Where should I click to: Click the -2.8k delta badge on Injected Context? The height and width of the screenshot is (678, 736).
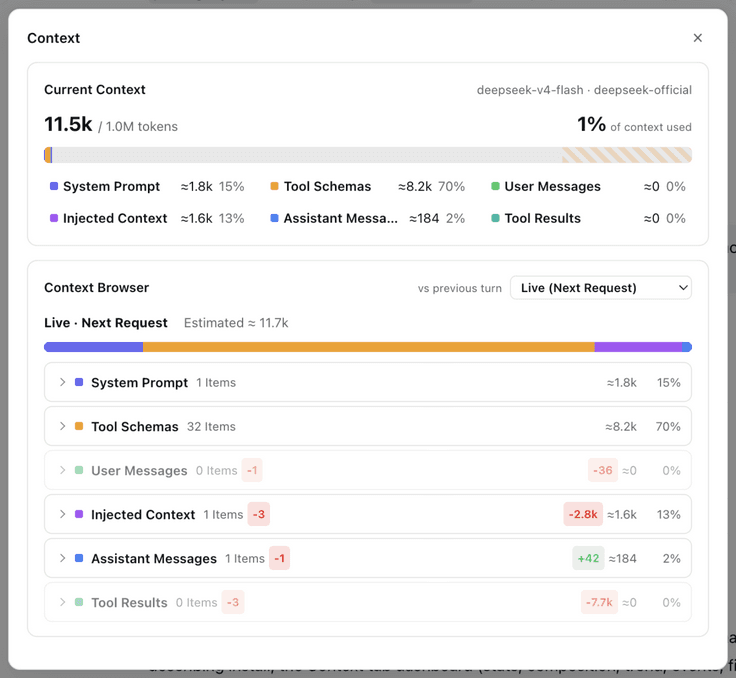tap(583, 514)
